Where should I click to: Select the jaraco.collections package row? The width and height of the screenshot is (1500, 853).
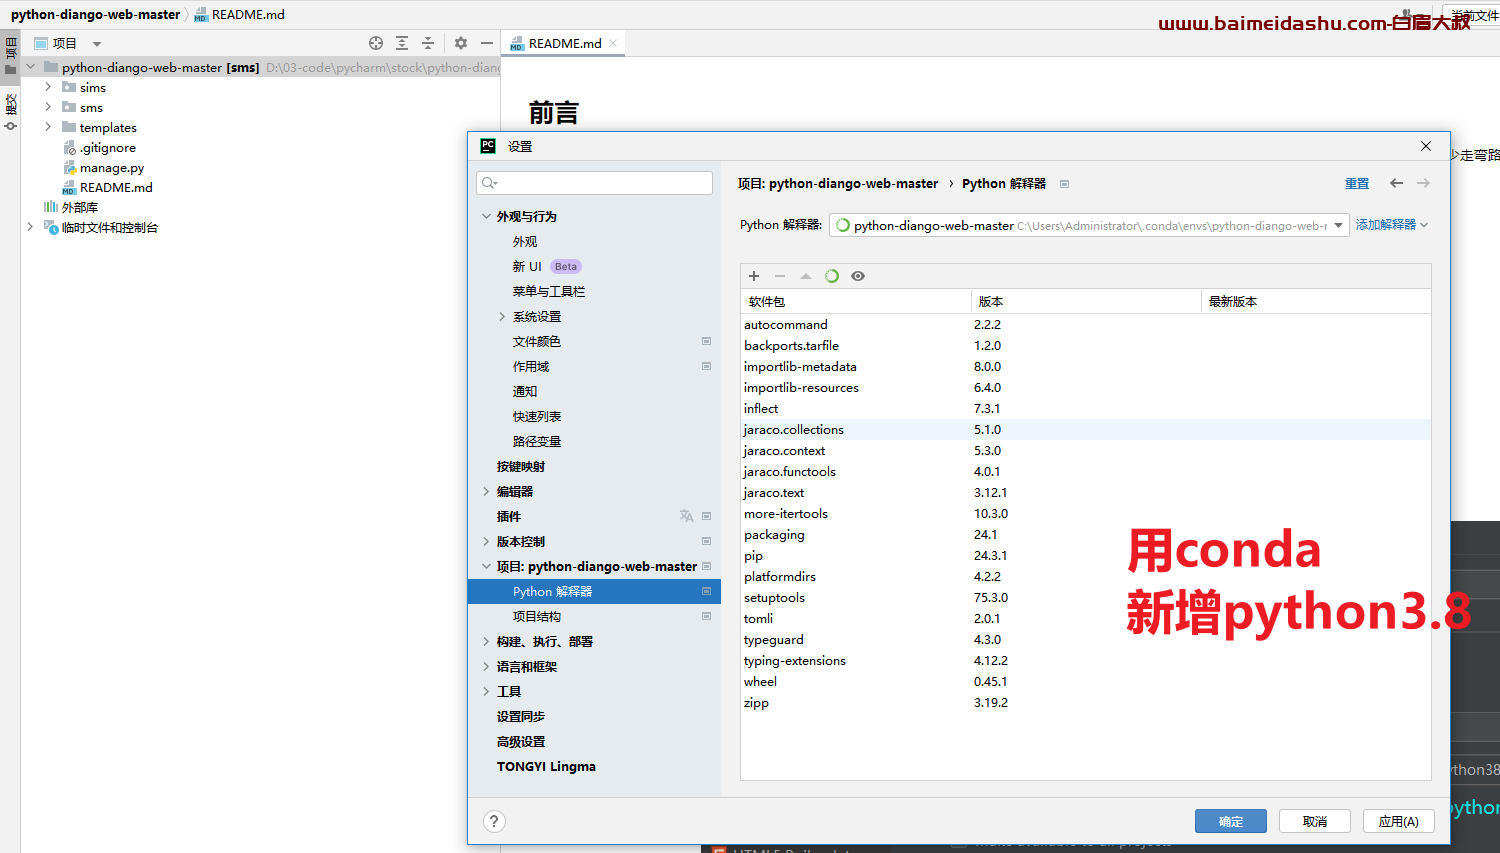click(x=1086, y=429)
